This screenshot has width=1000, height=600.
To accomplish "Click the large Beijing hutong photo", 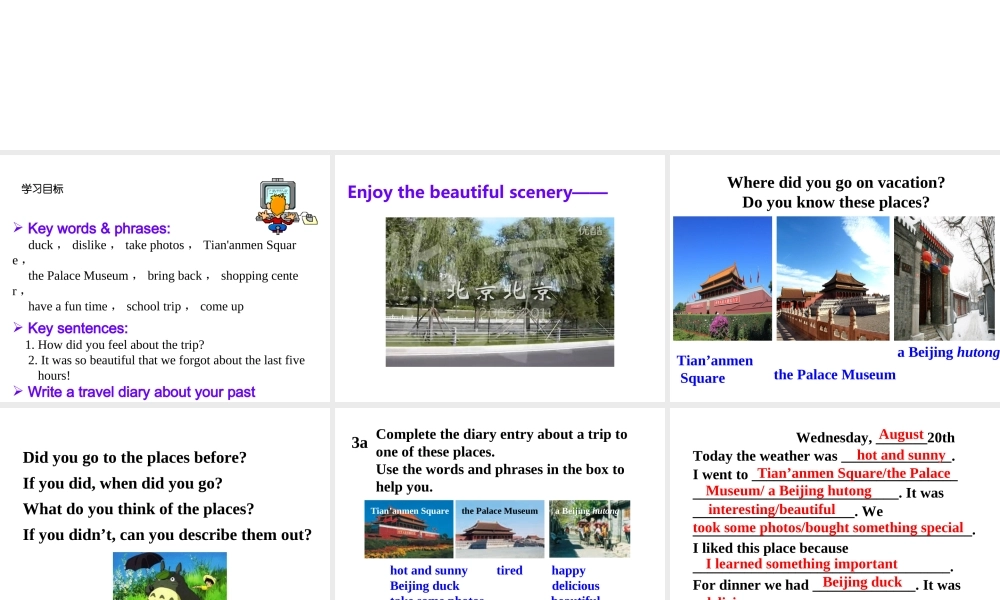I will tap(944, 278).
